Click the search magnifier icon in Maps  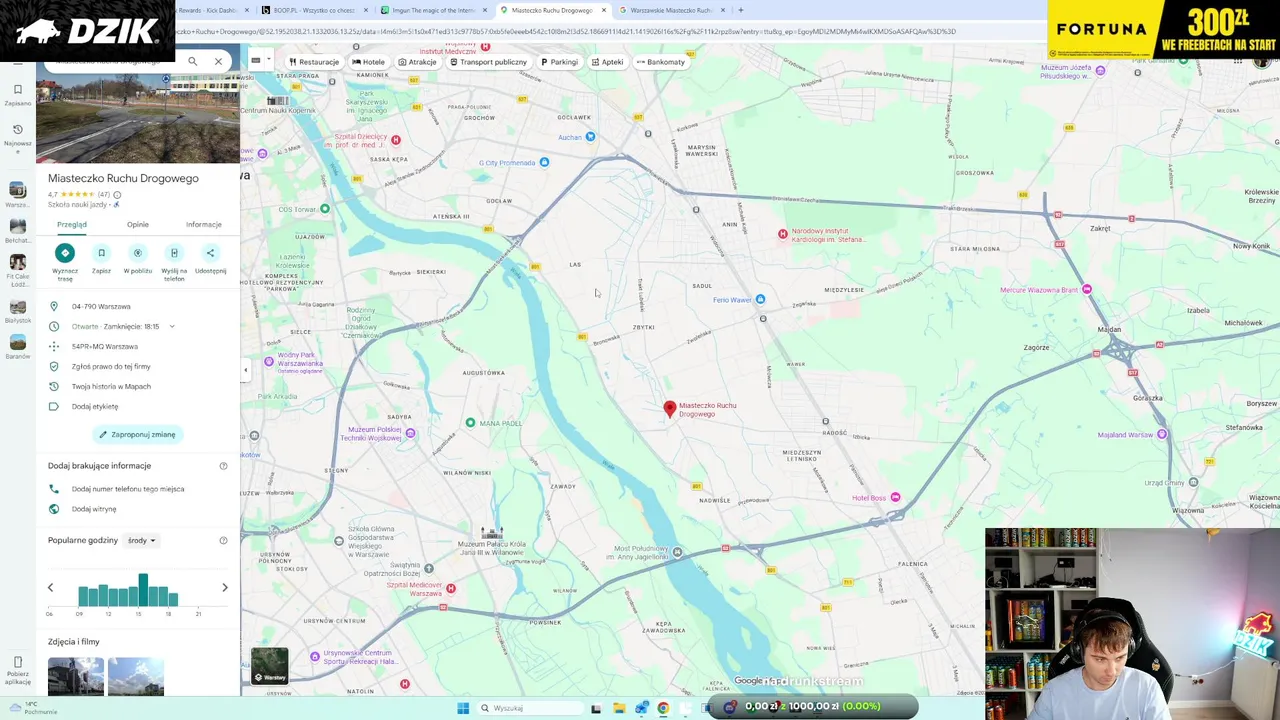pyautogui.click(x=192, y=61)
